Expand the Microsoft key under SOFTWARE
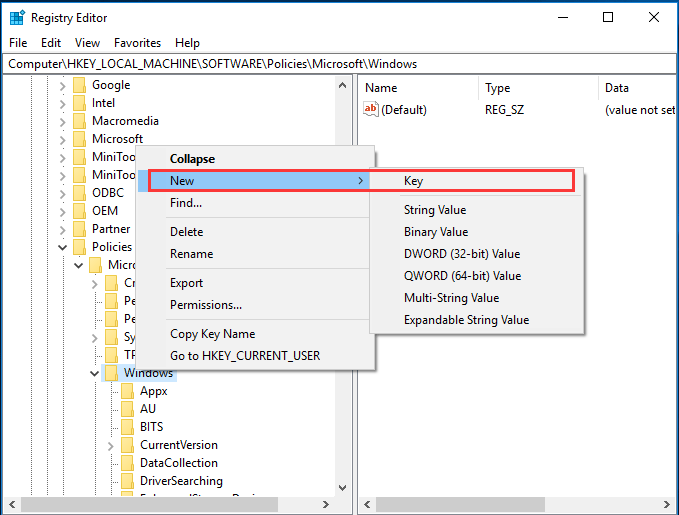The width and height of the screenshot is (679, 515). tap(62, 140)
